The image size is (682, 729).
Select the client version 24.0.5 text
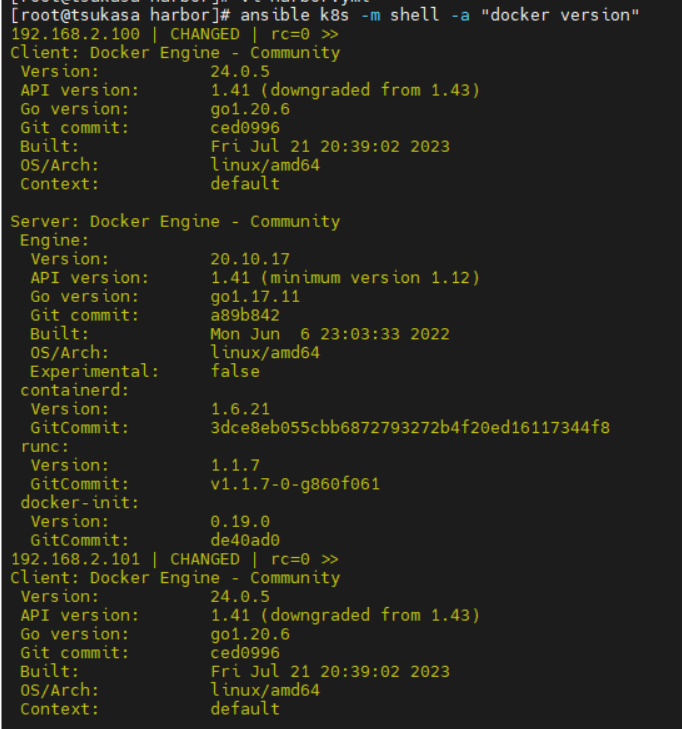240,72
